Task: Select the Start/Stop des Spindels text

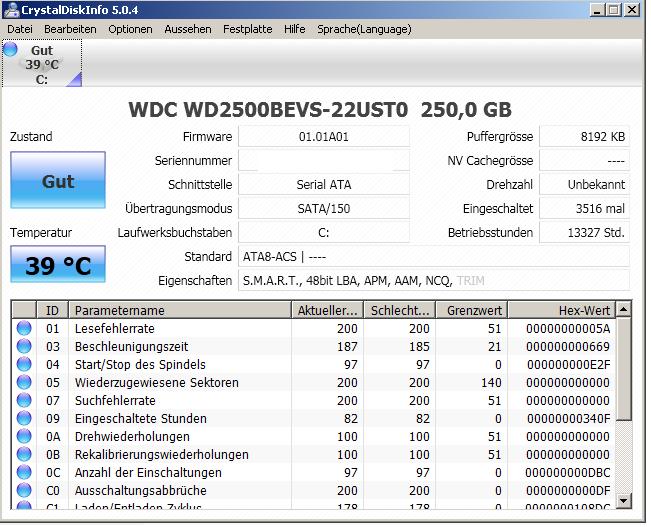Action: pyautogui.click(x=140, y=365)
